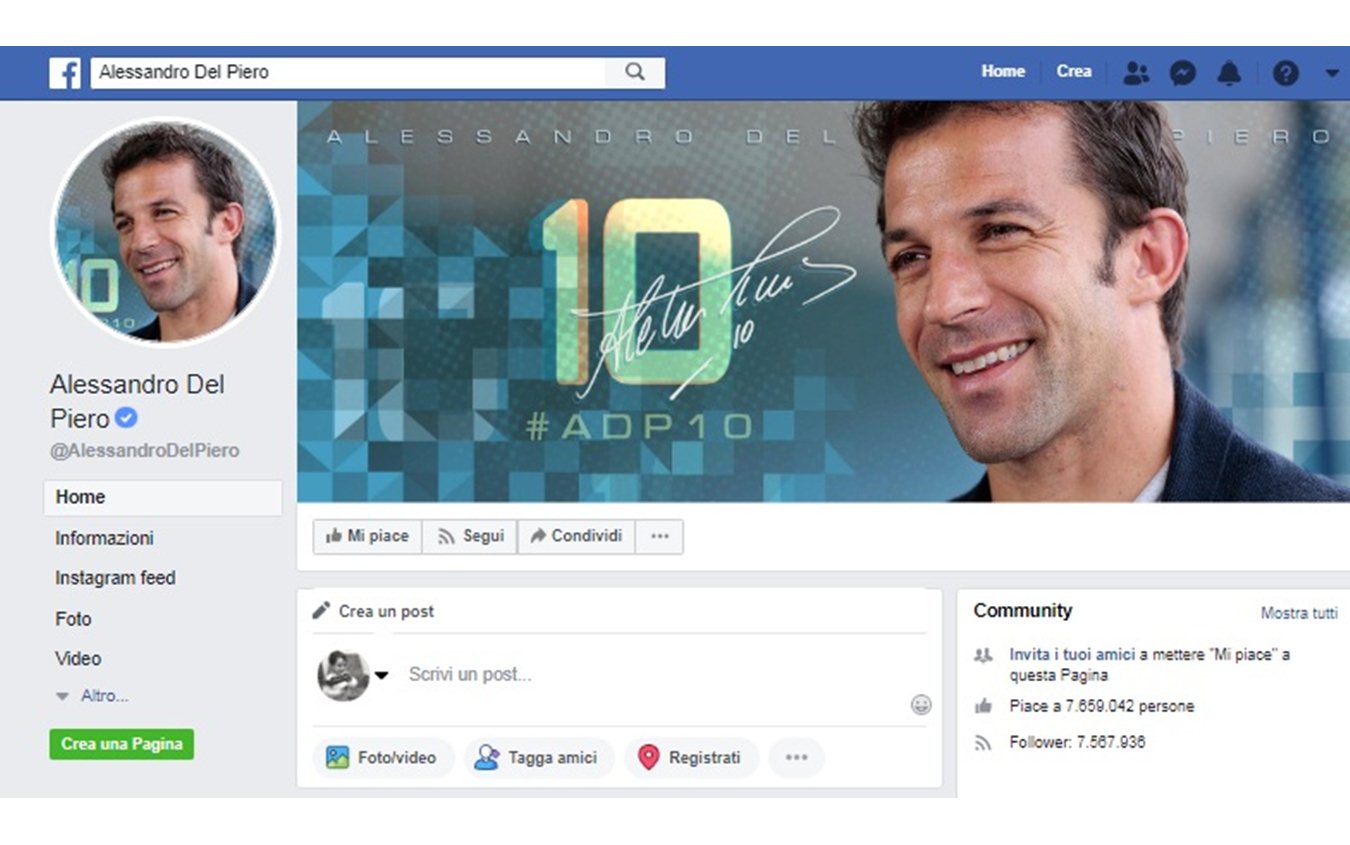Click the Follower: 7.567.936 text

[x=1077, y=743]
